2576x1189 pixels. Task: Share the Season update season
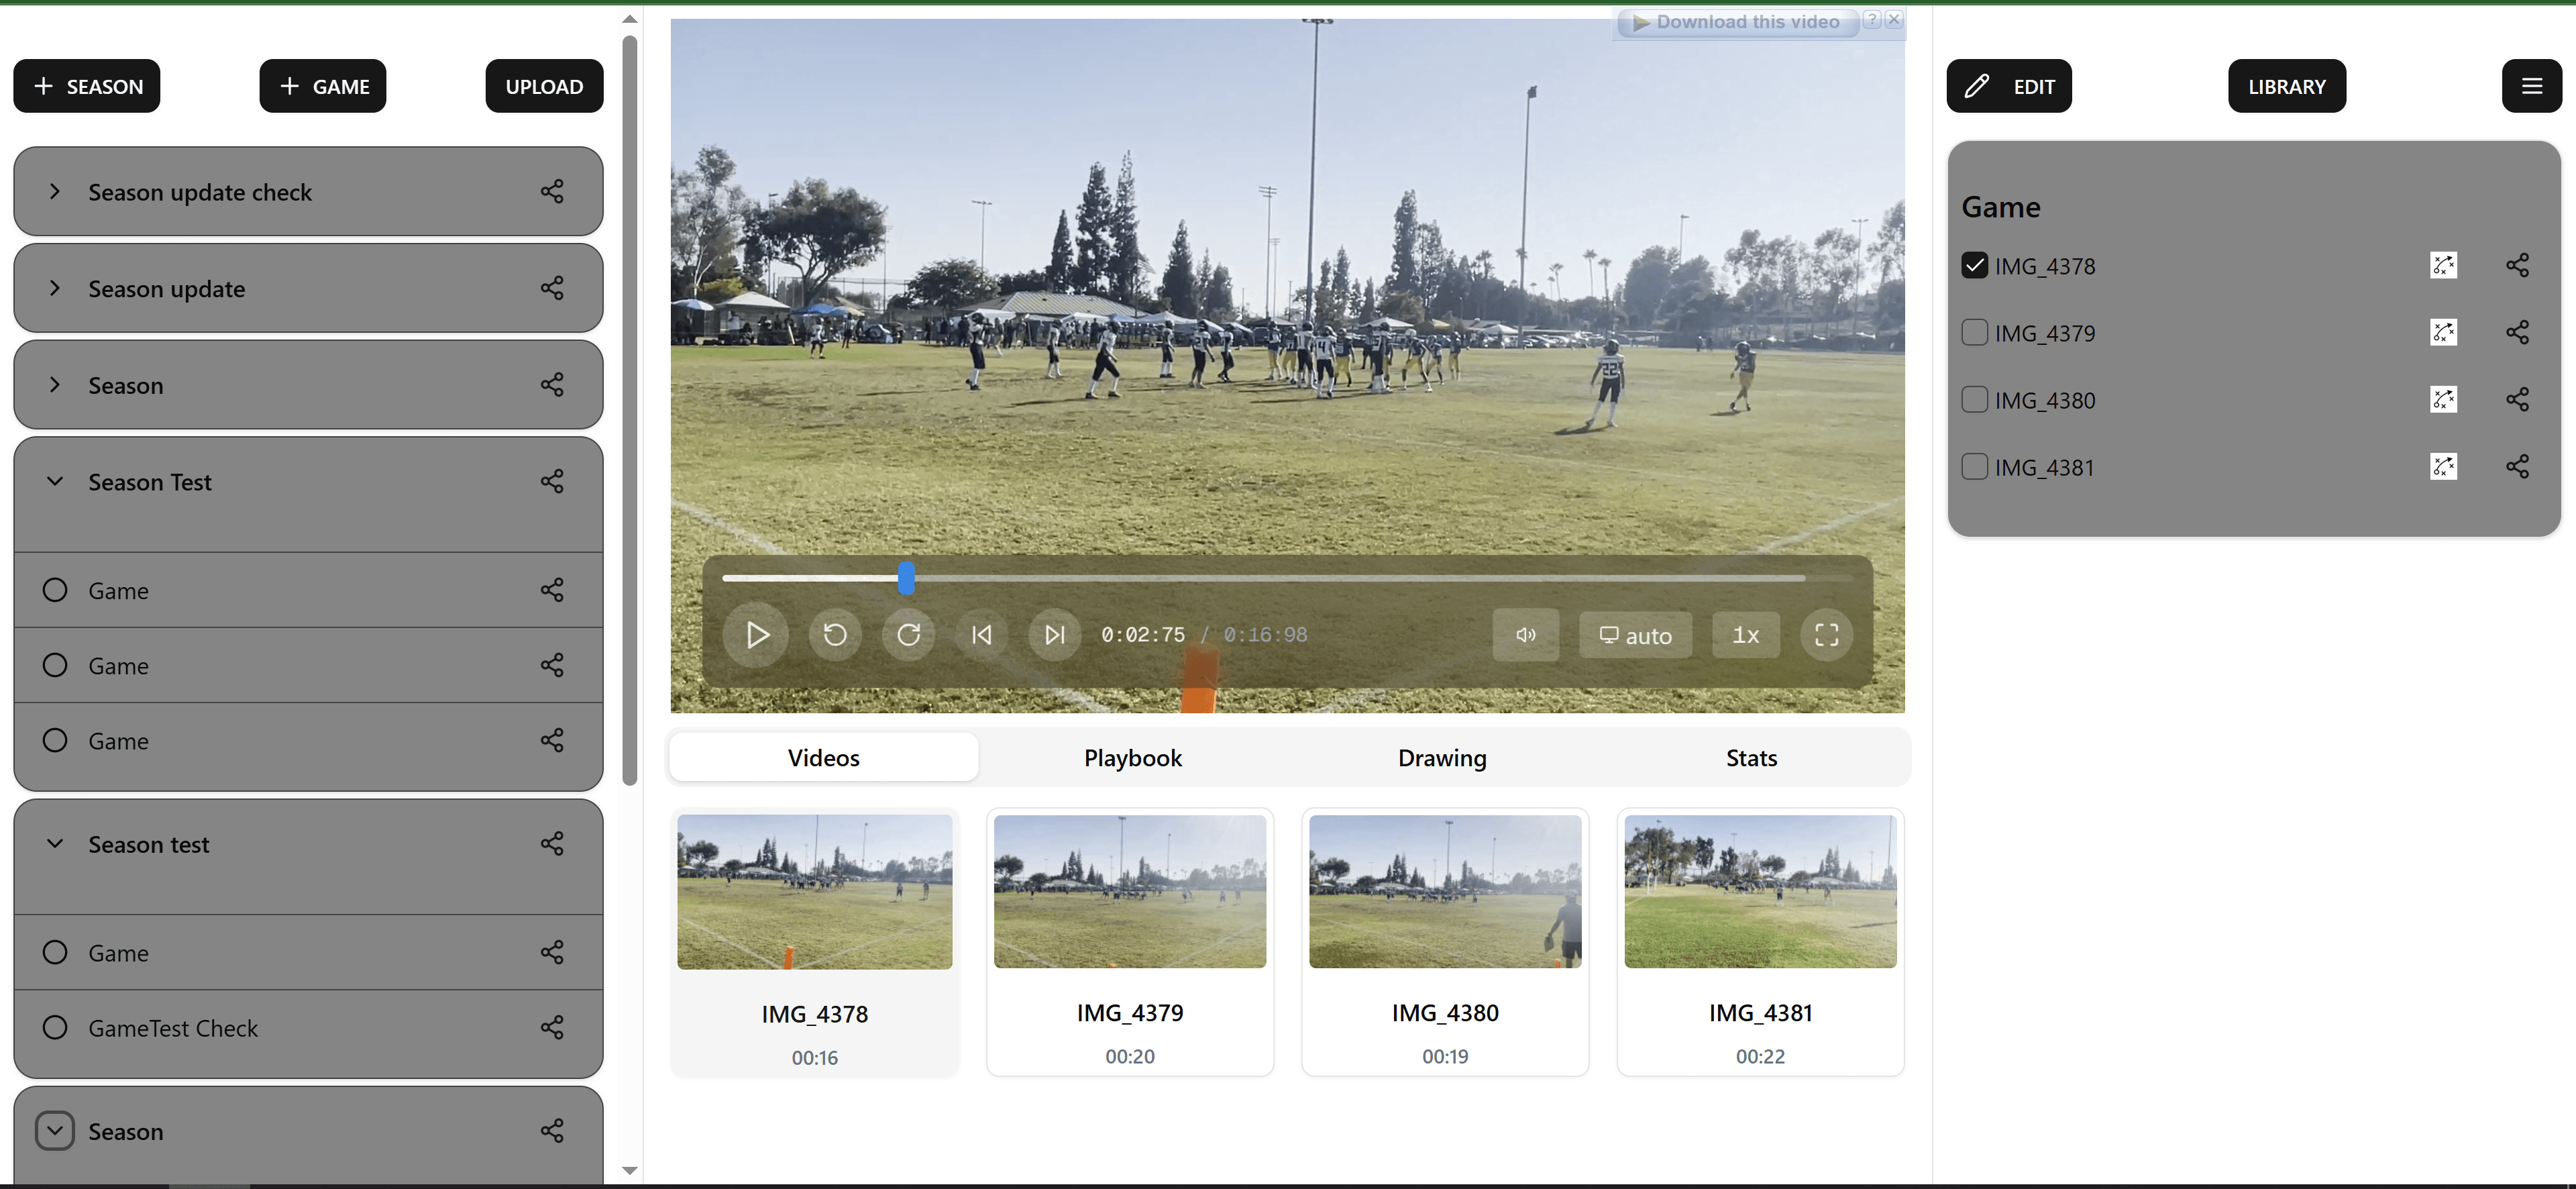coord(552,288)
